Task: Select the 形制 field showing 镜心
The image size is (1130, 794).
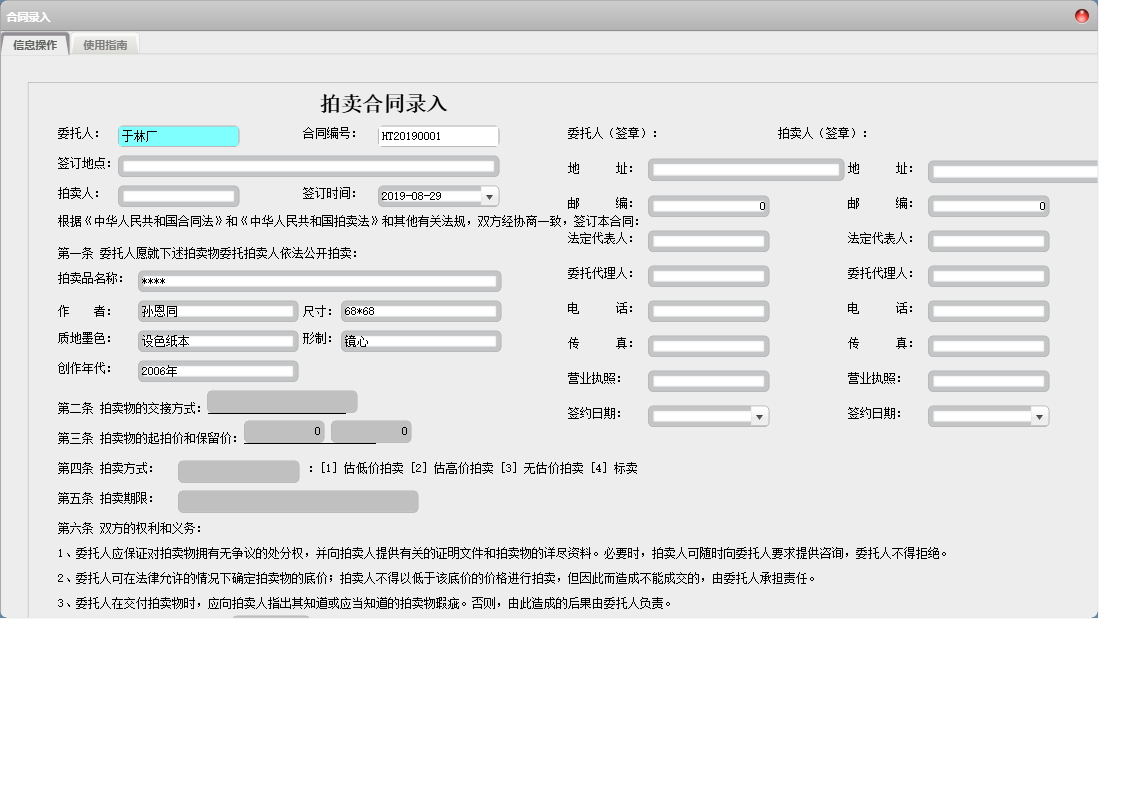Action: [x=420, y=341]
